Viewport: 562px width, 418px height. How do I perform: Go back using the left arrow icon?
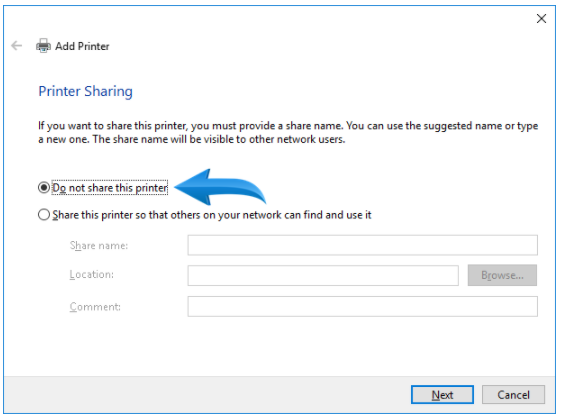16,46
